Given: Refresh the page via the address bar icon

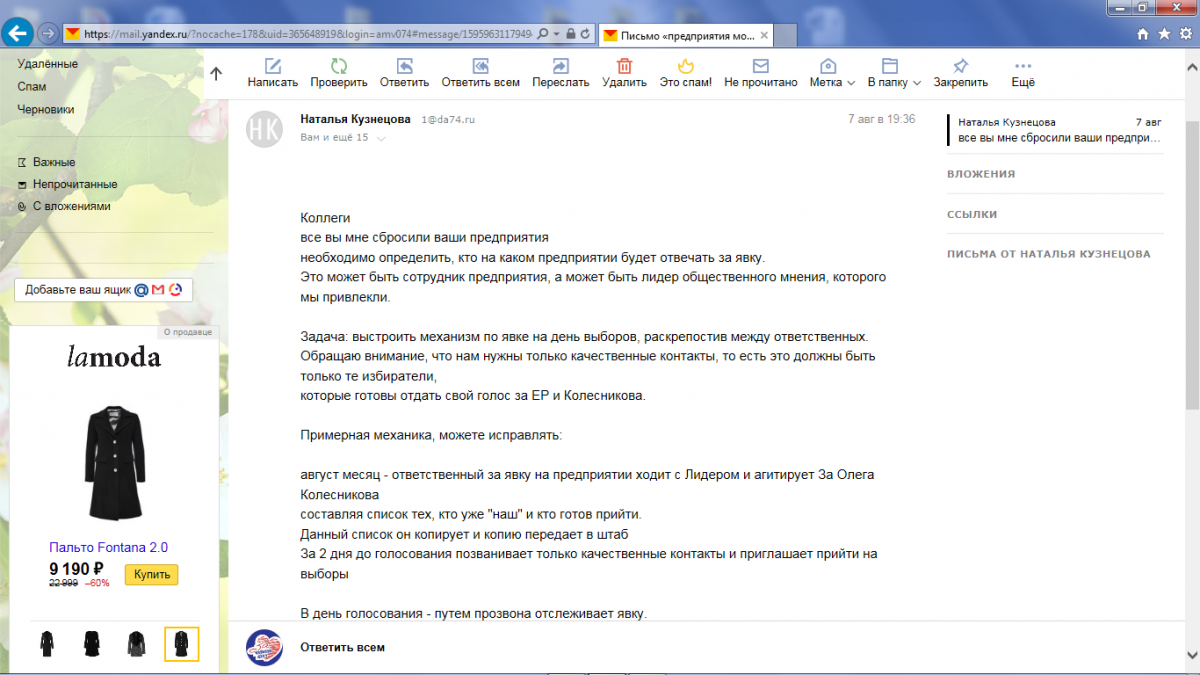Looking at the screenshot, I should coord(587,33).
